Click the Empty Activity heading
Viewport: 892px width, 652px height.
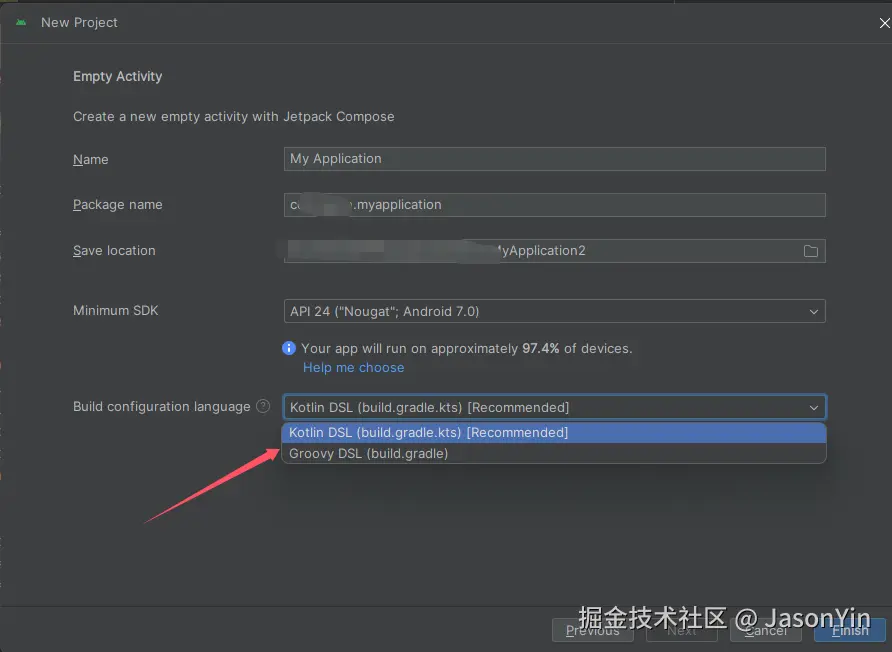pyautogui.click(x=117, y=76)
